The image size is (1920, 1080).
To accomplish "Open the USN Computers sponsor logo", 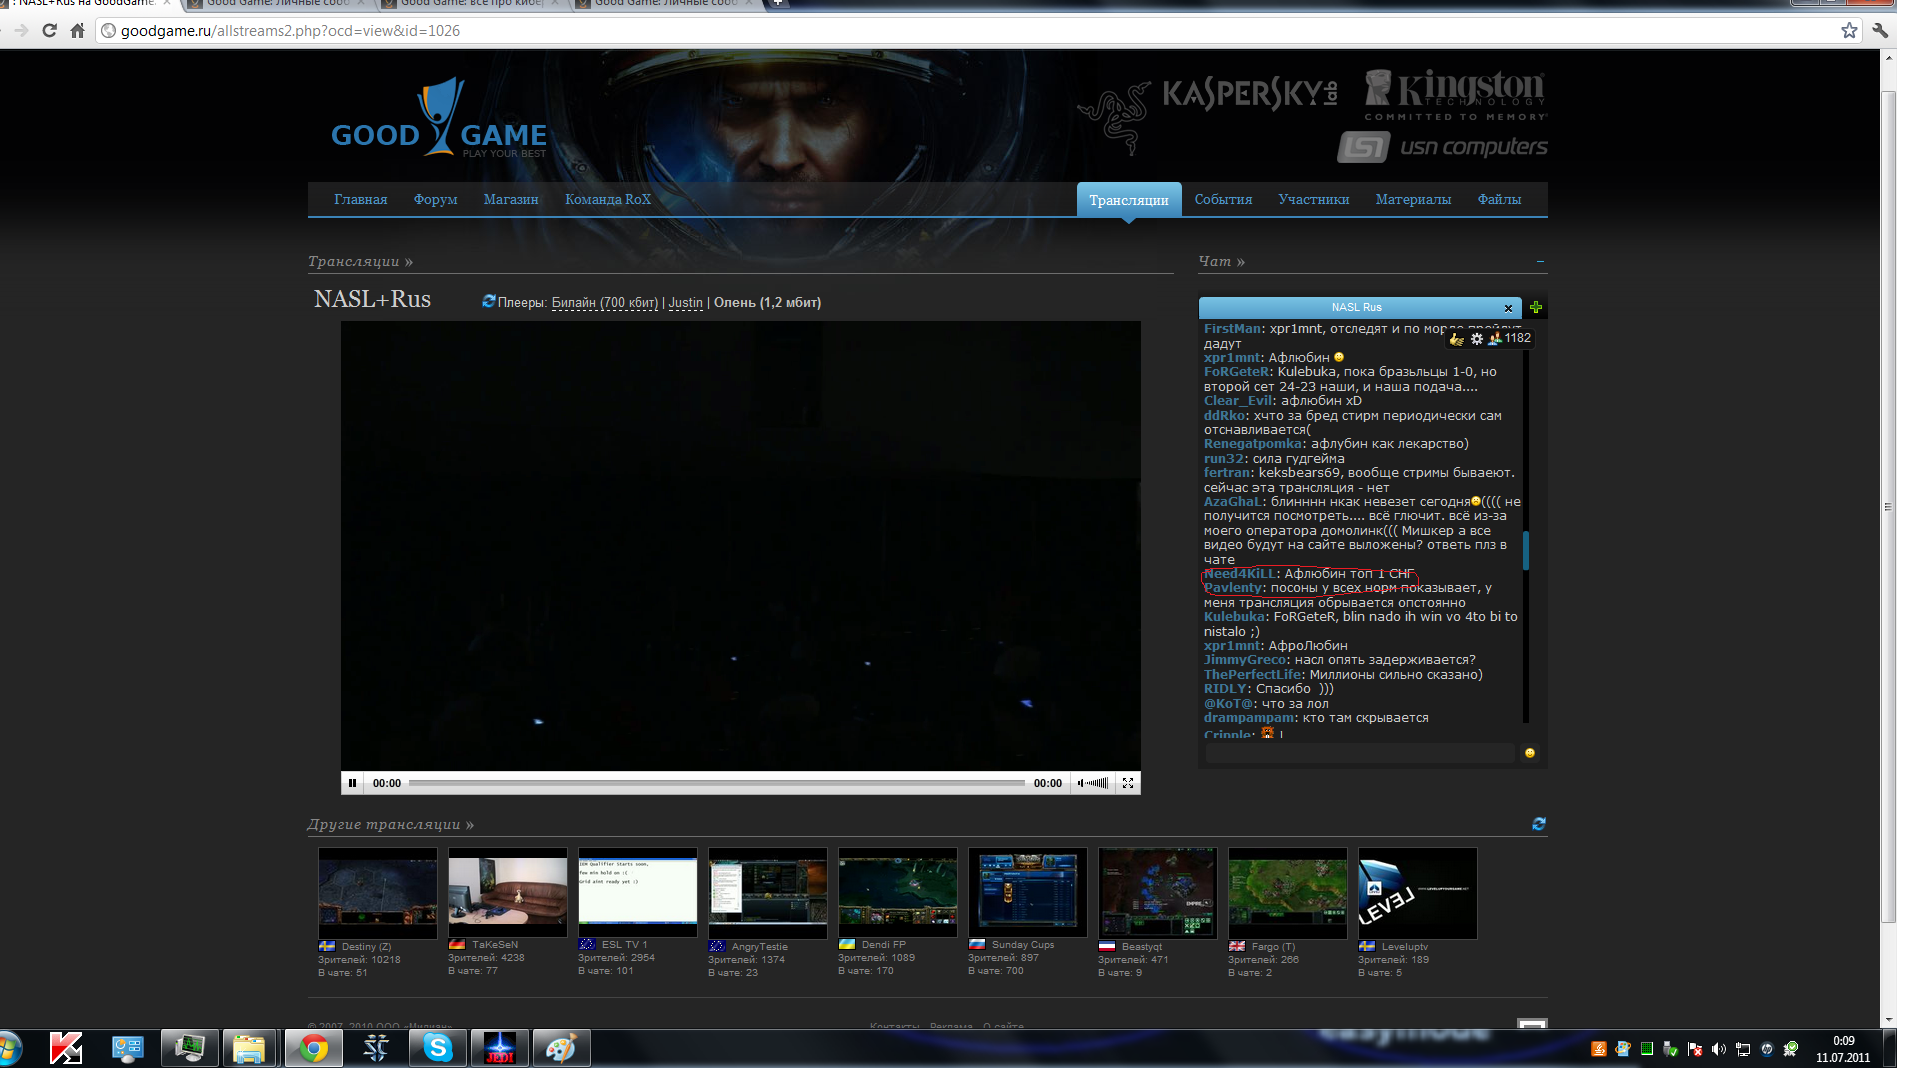I will 1442,147.
